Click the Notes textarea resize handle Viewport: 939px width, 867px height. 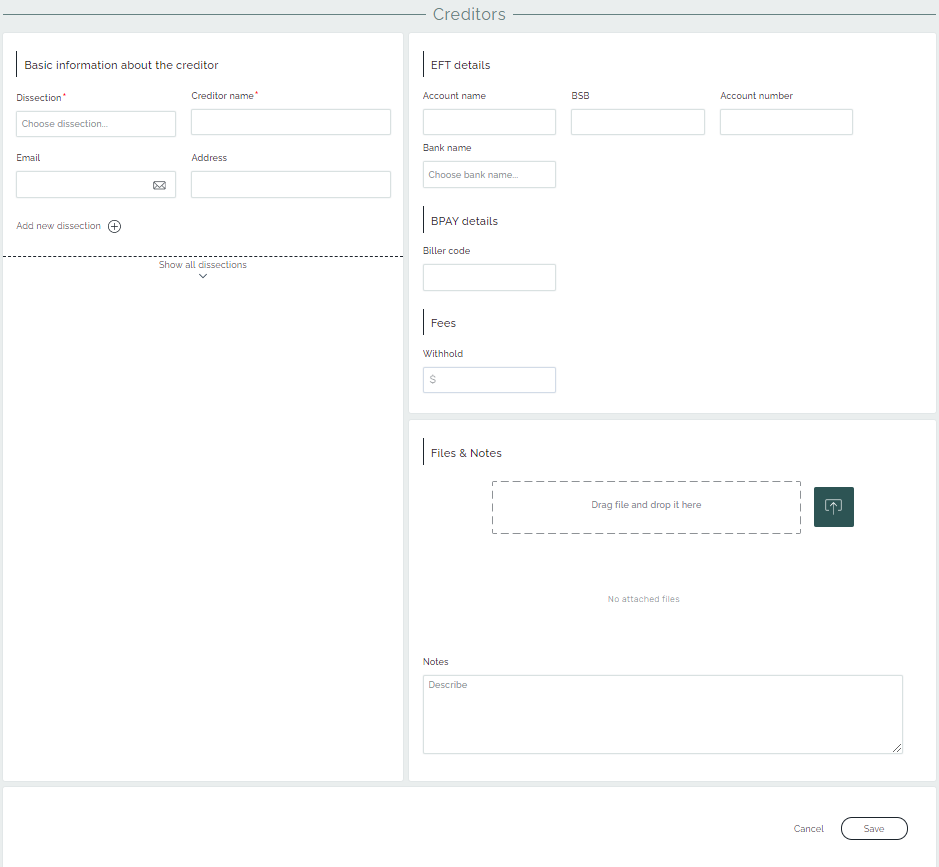897,748
